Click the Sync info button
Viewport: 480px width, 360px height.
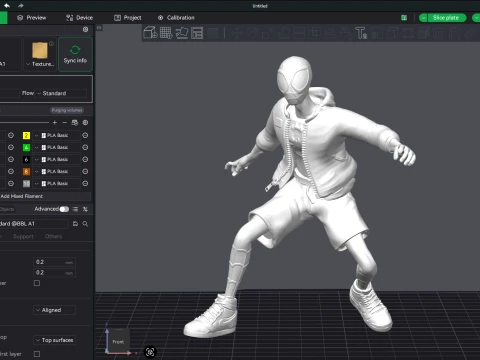coord(75,54)
